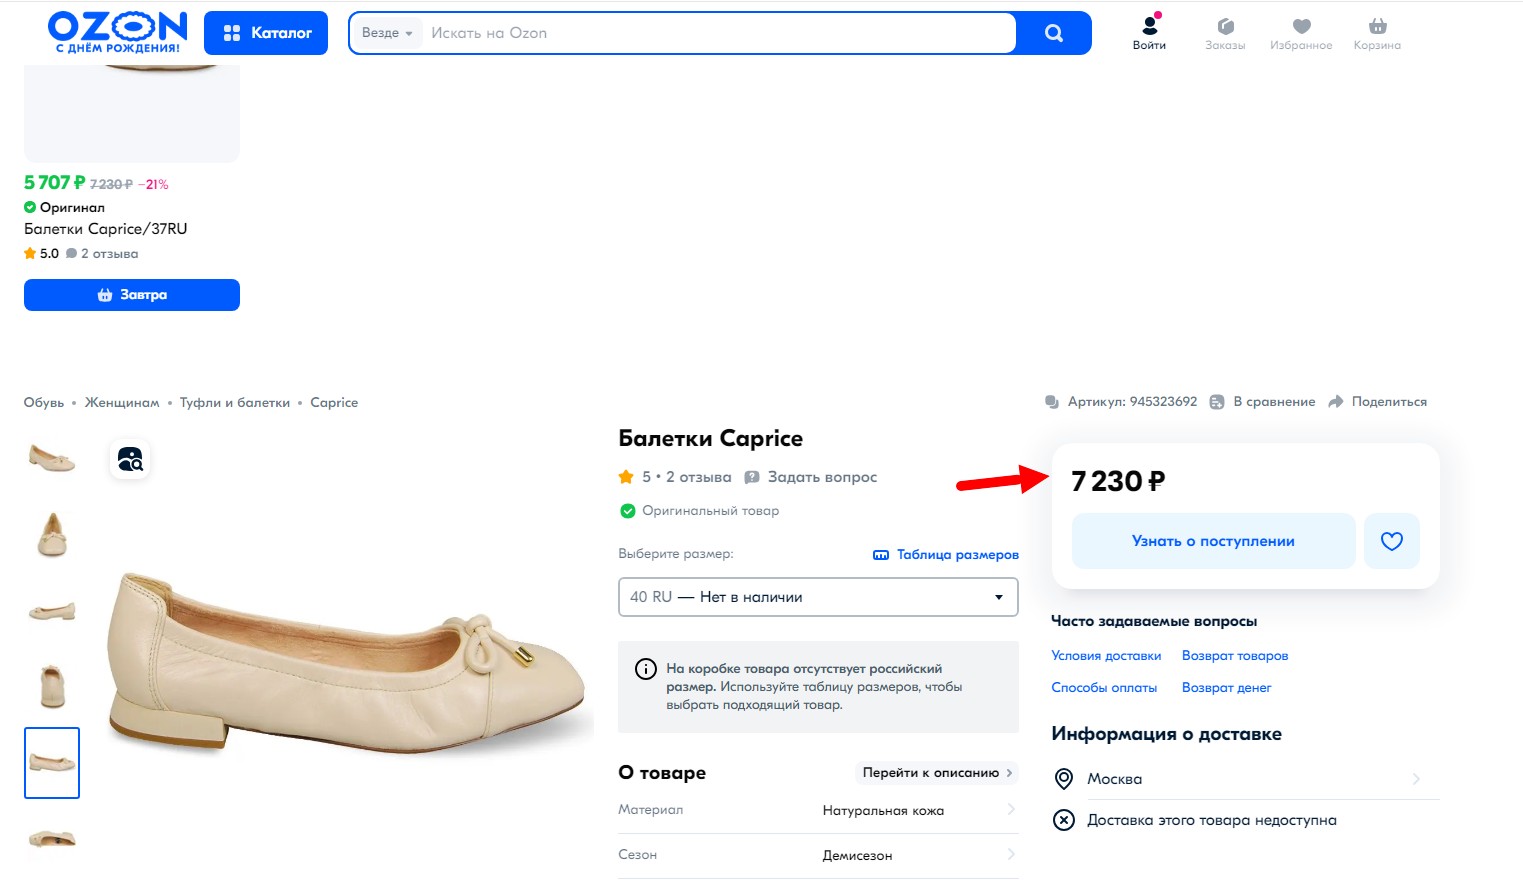
Task: Click the Поделиться share arrow
Action: [1336, 402]
